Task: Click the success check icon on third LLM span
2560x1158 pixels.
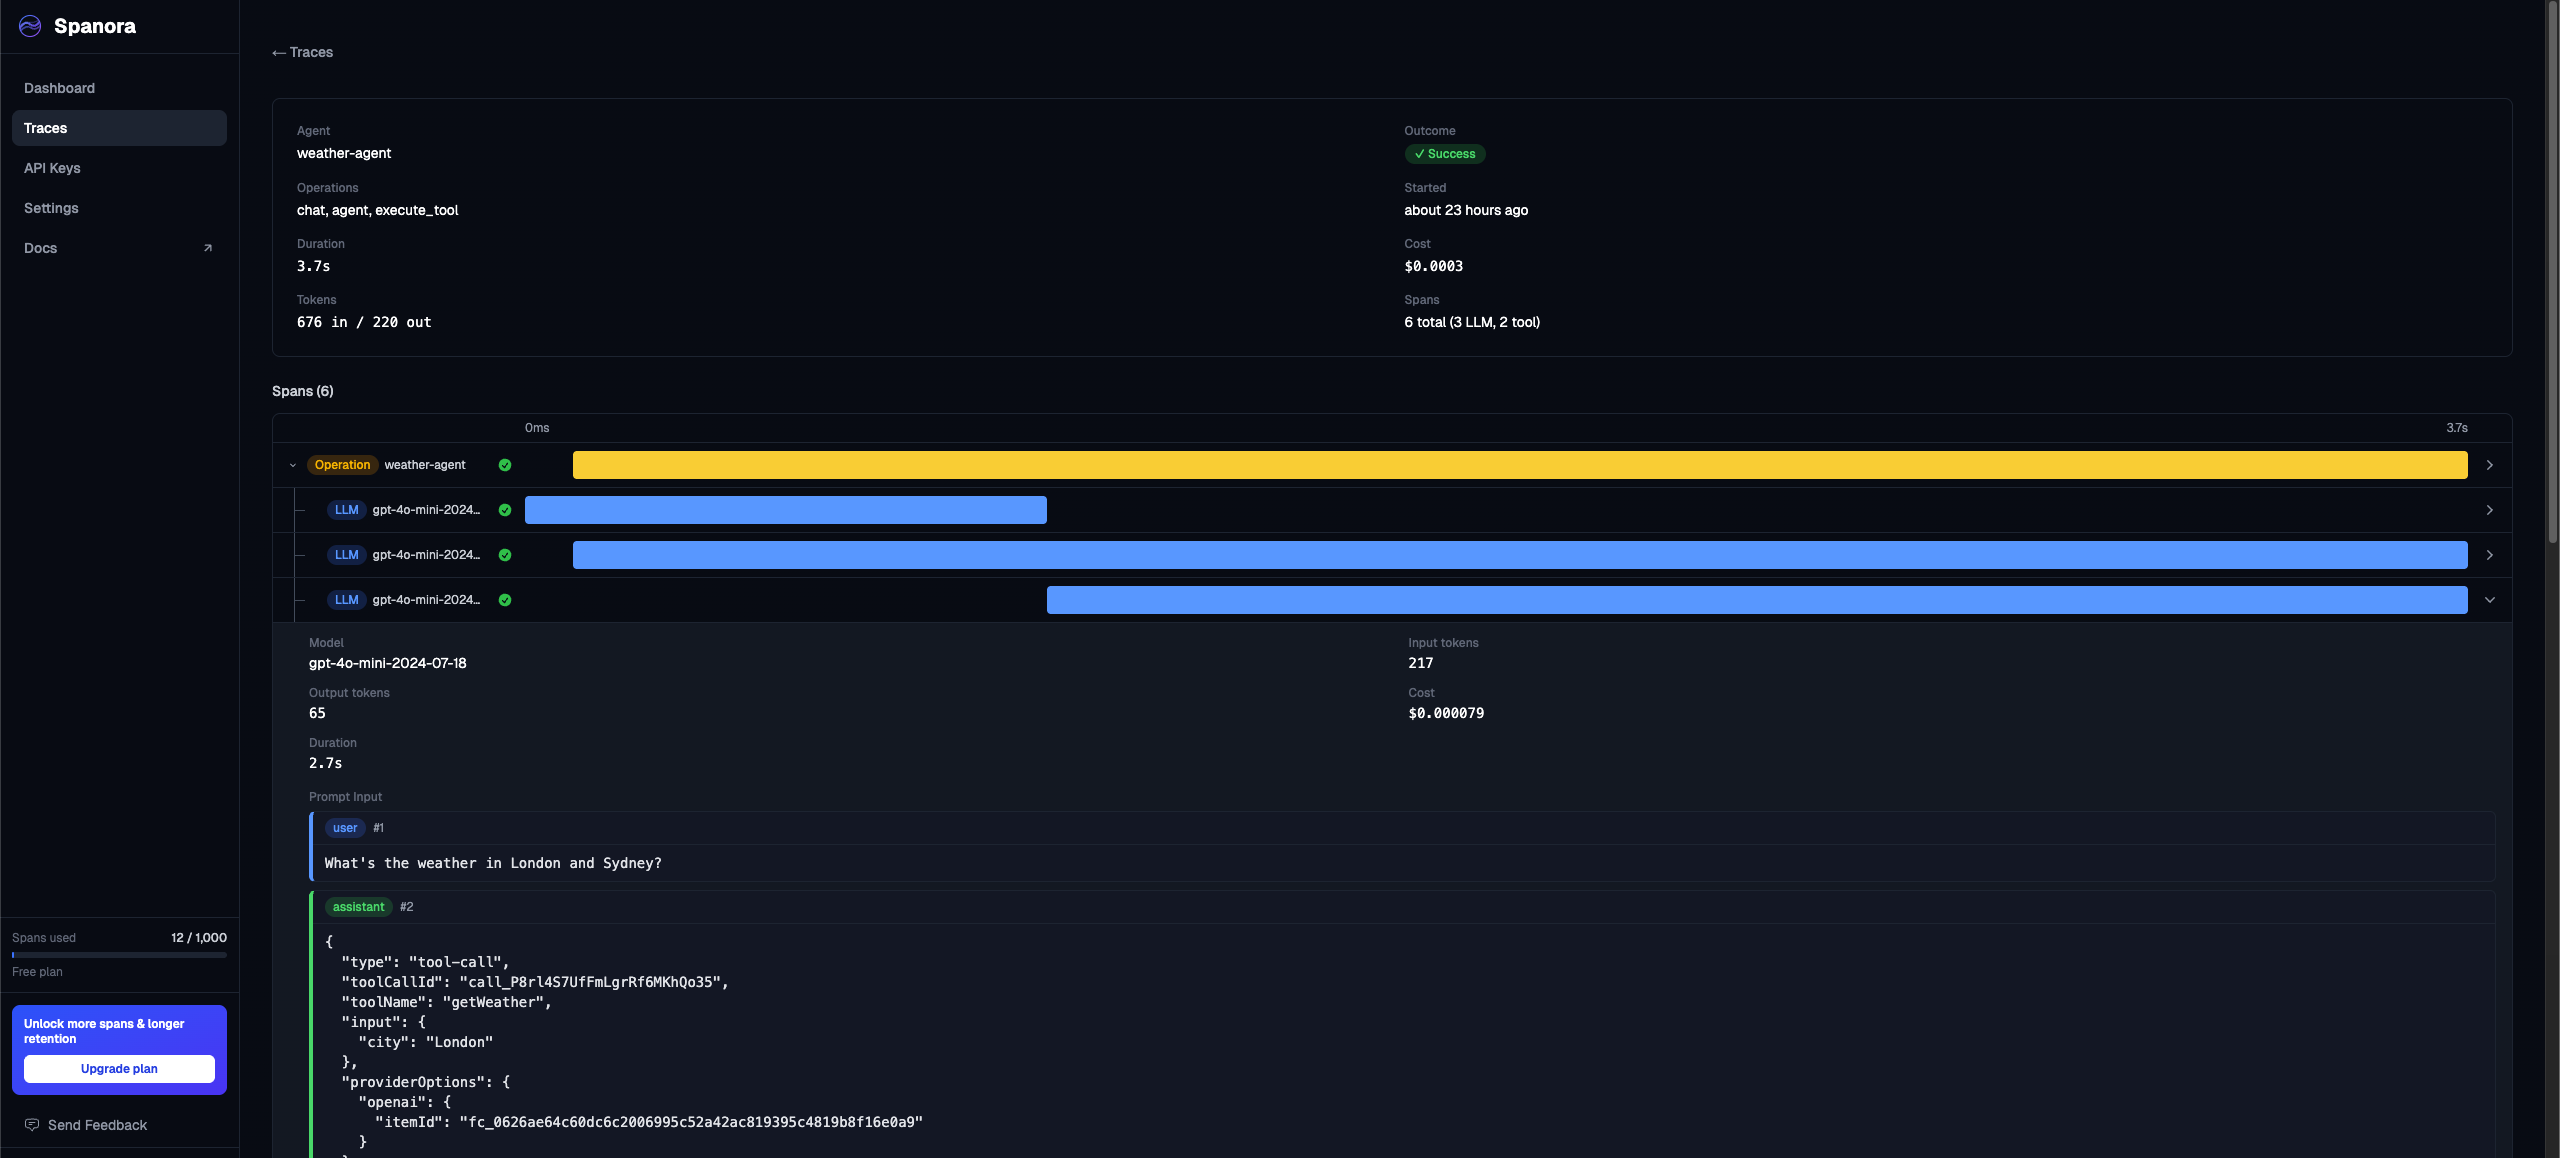Action: pyautogui.click(x=505, y=600)
